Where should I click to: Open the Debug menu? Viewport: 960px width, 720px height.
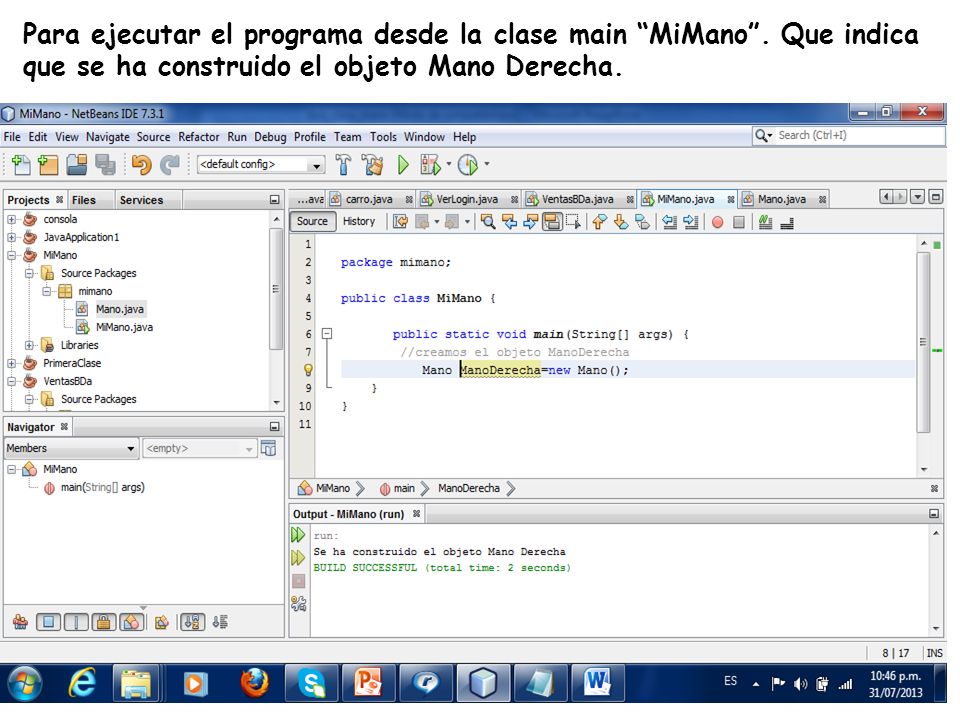tap(270, 137)
